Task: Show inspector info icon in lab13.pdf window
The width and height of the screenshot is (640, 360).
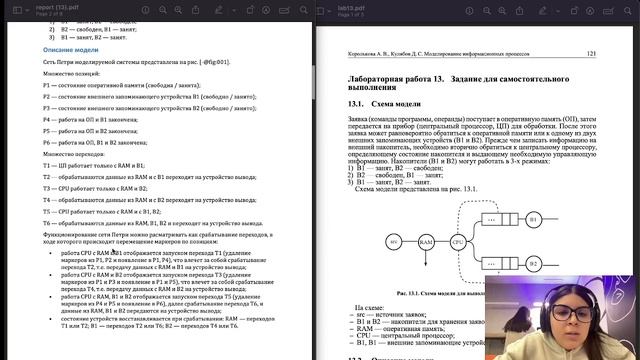Action: tap(470, 11)
